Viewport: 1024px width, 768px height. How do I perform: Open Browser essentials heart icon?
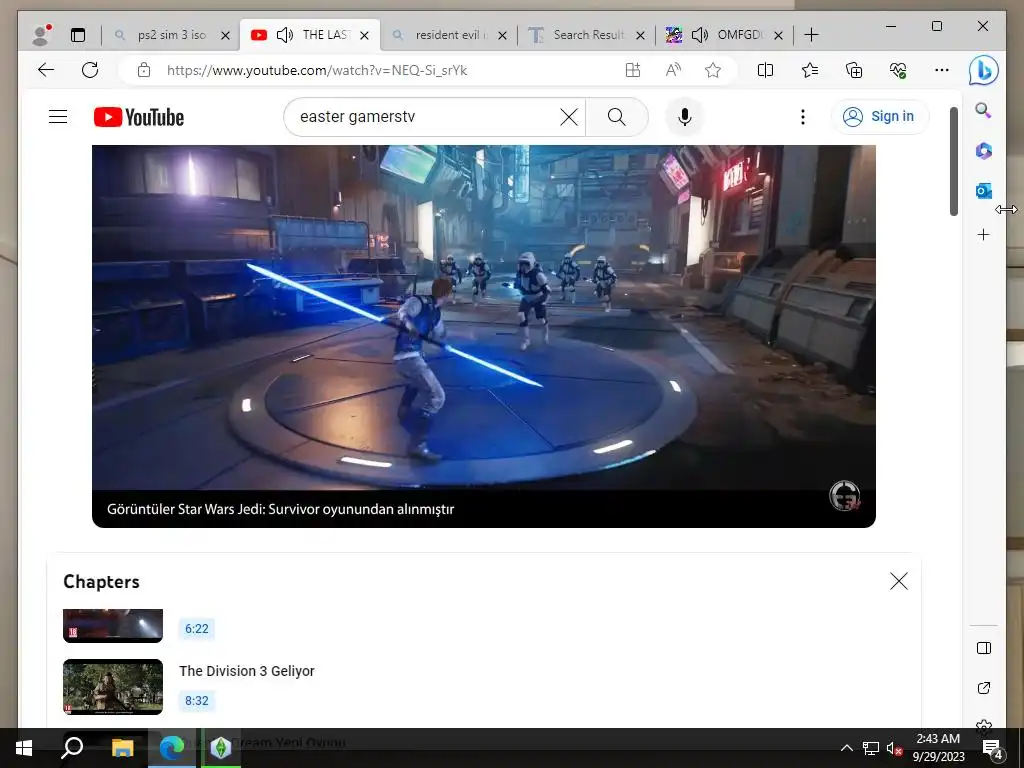[x=898, y=70]
